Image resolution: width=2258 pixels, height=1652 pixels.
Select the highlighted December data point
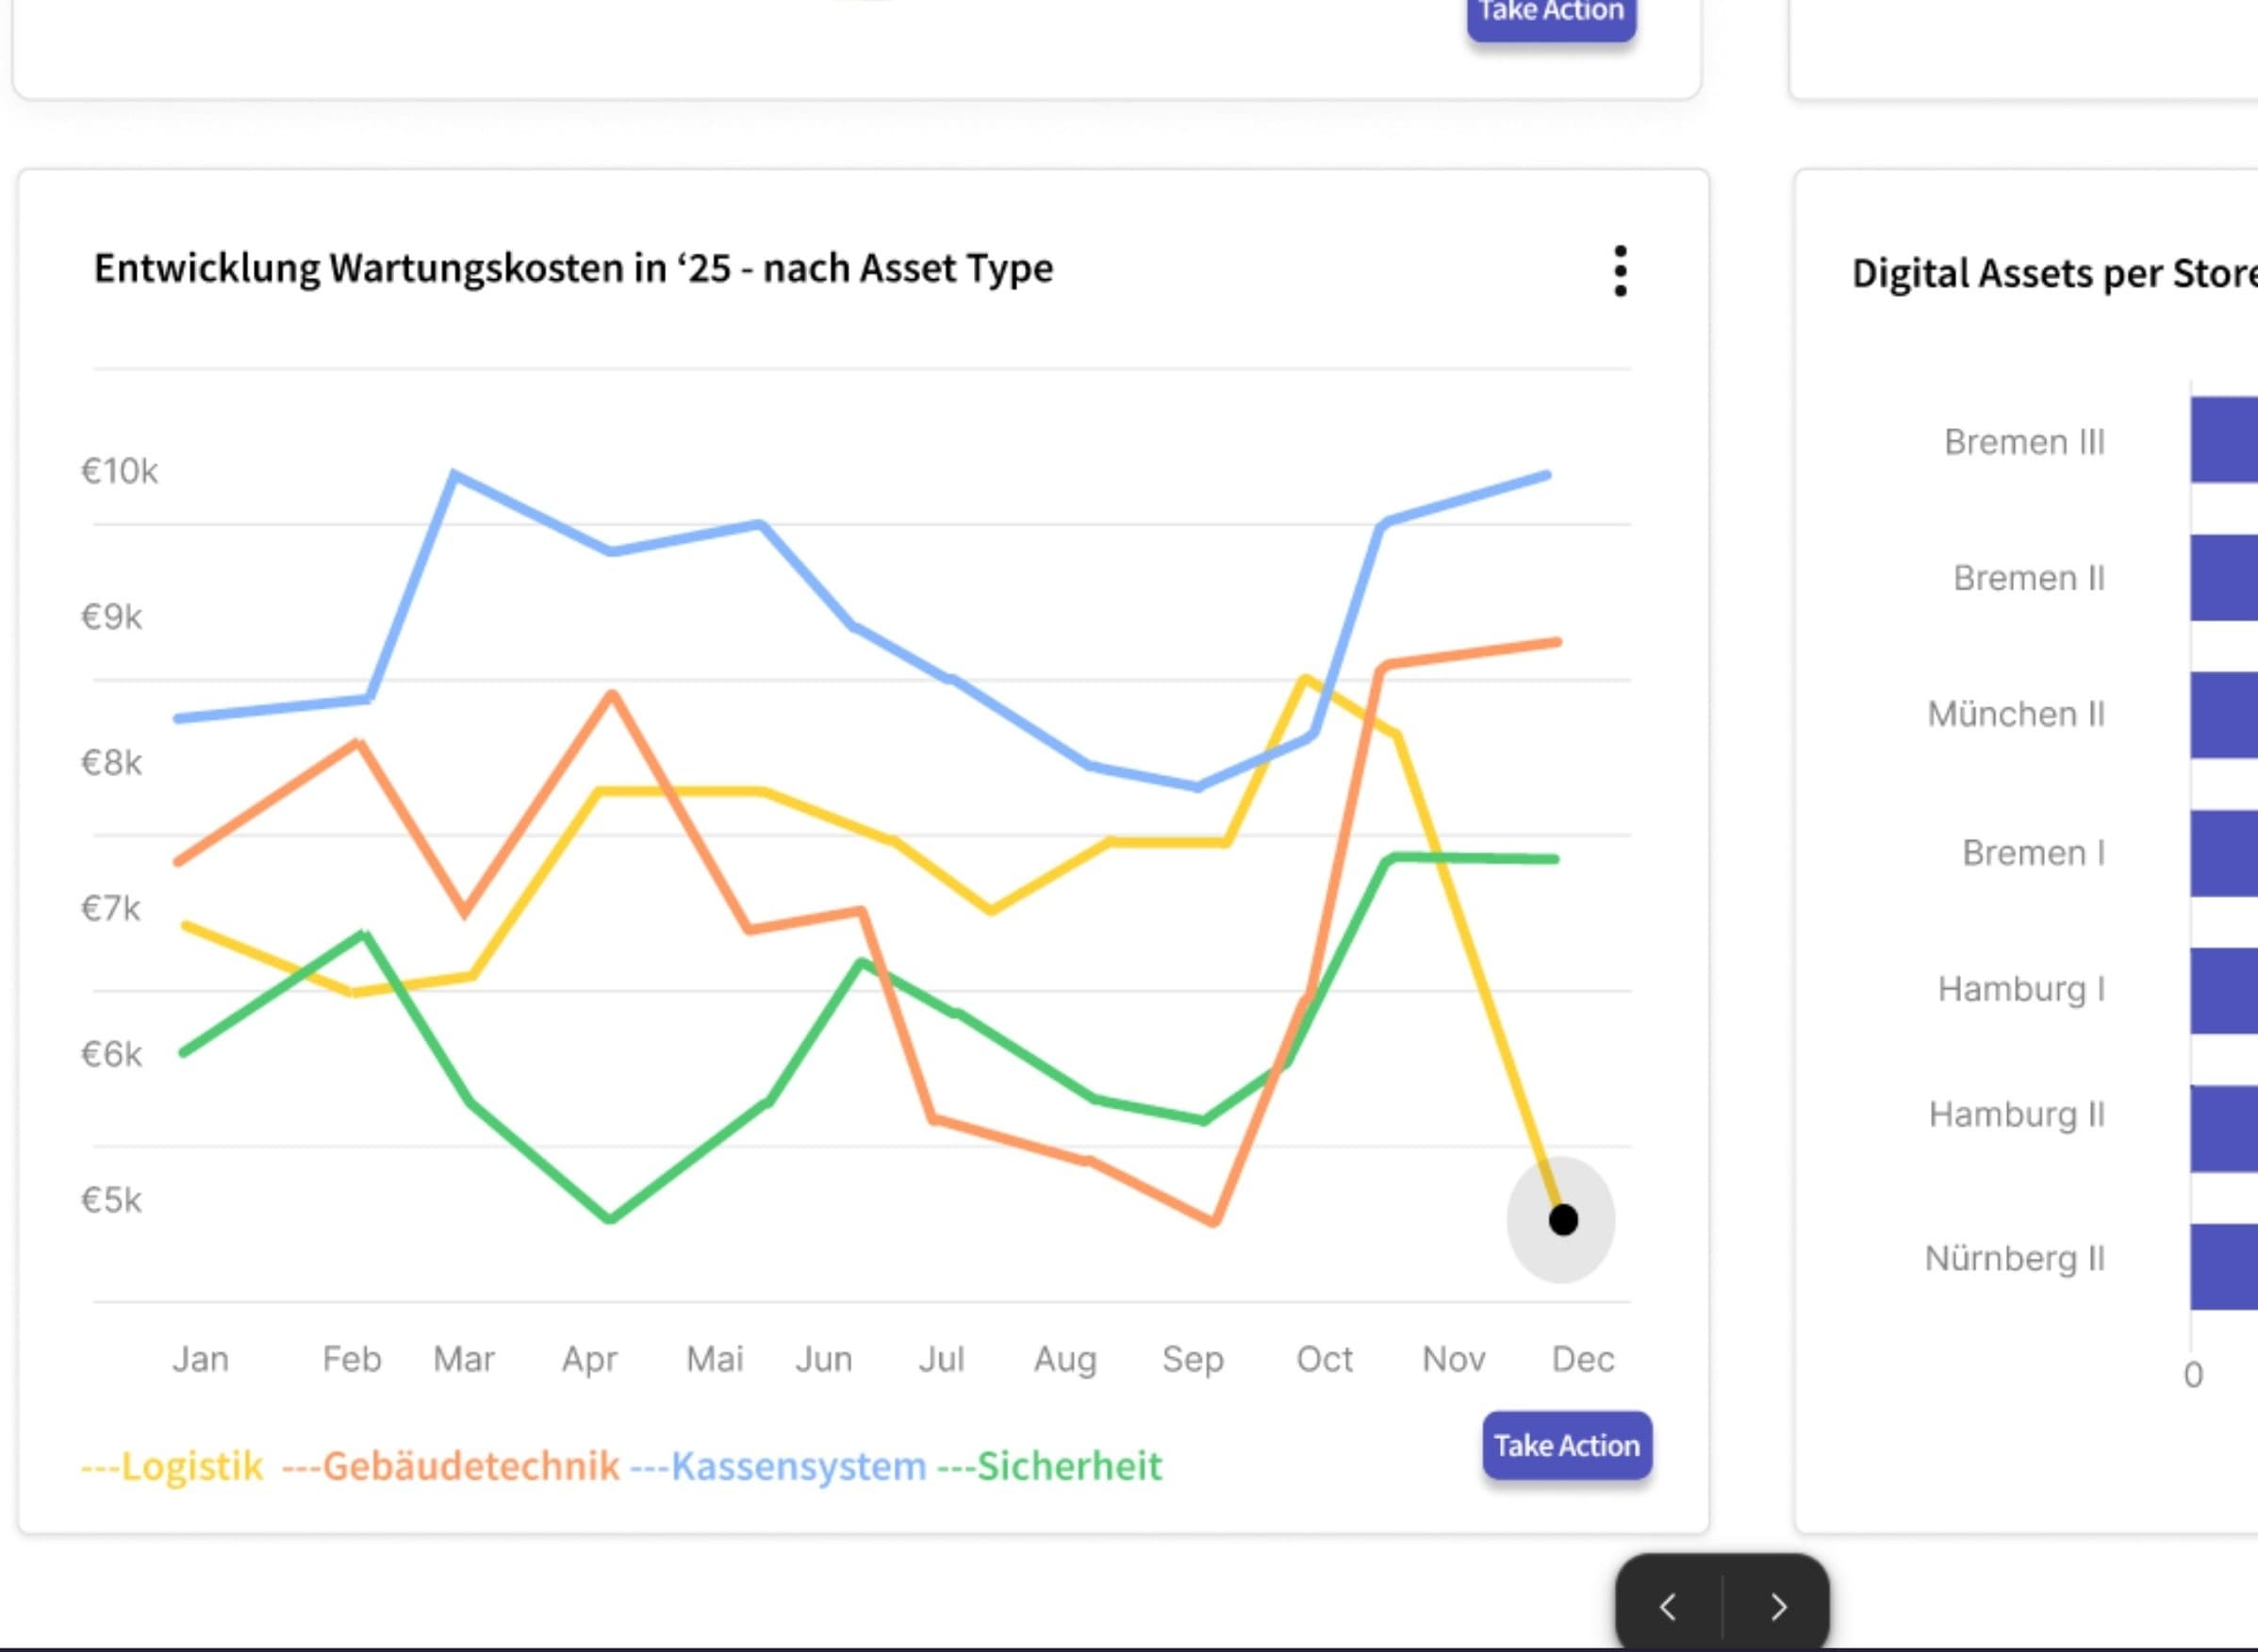1563,1218
